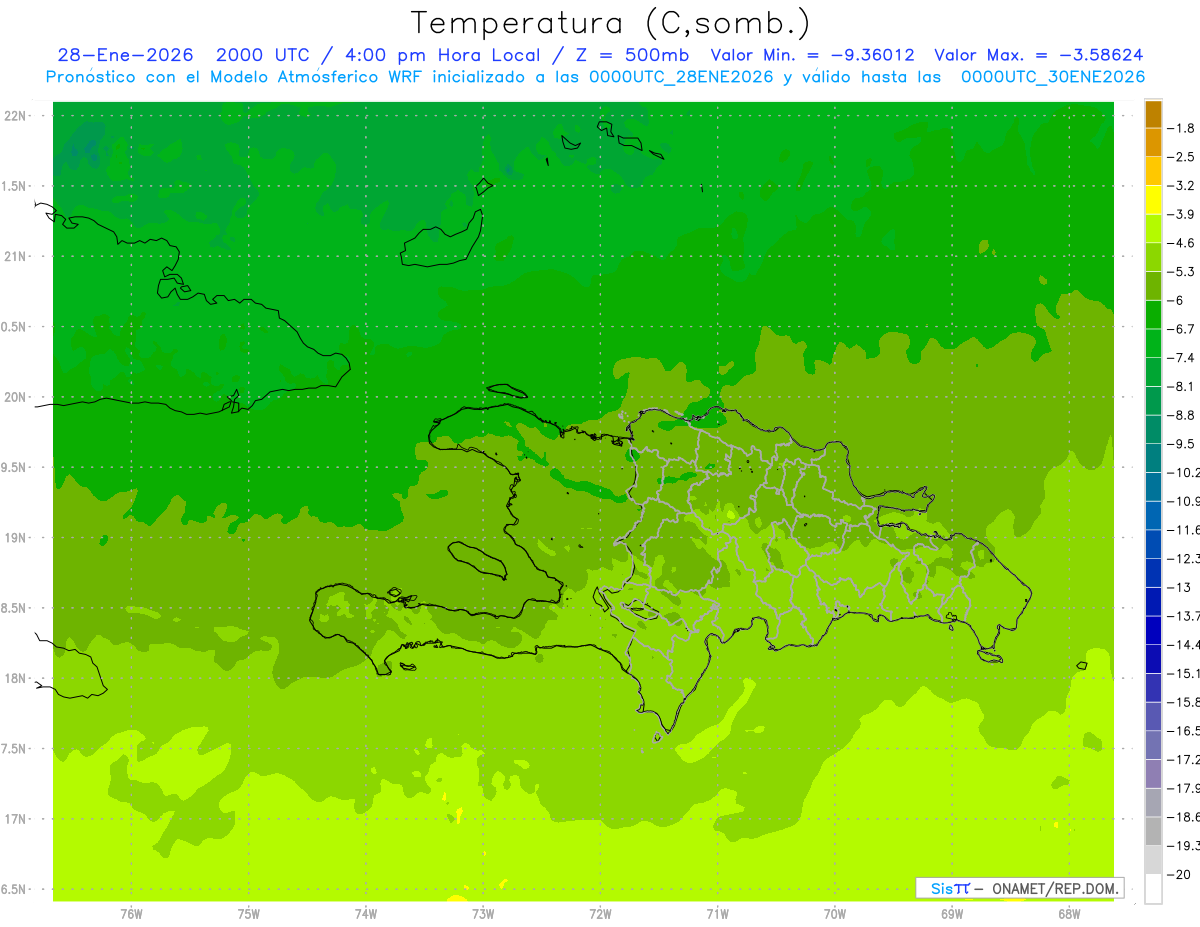Click the '73W' longitude label

483,914
